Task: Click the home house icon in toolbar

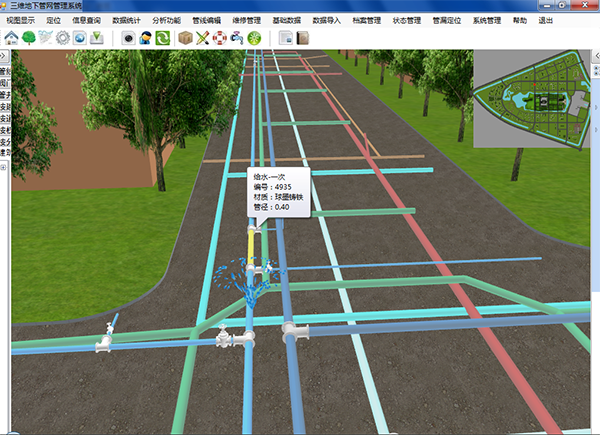Action: [x=11, y=38]
